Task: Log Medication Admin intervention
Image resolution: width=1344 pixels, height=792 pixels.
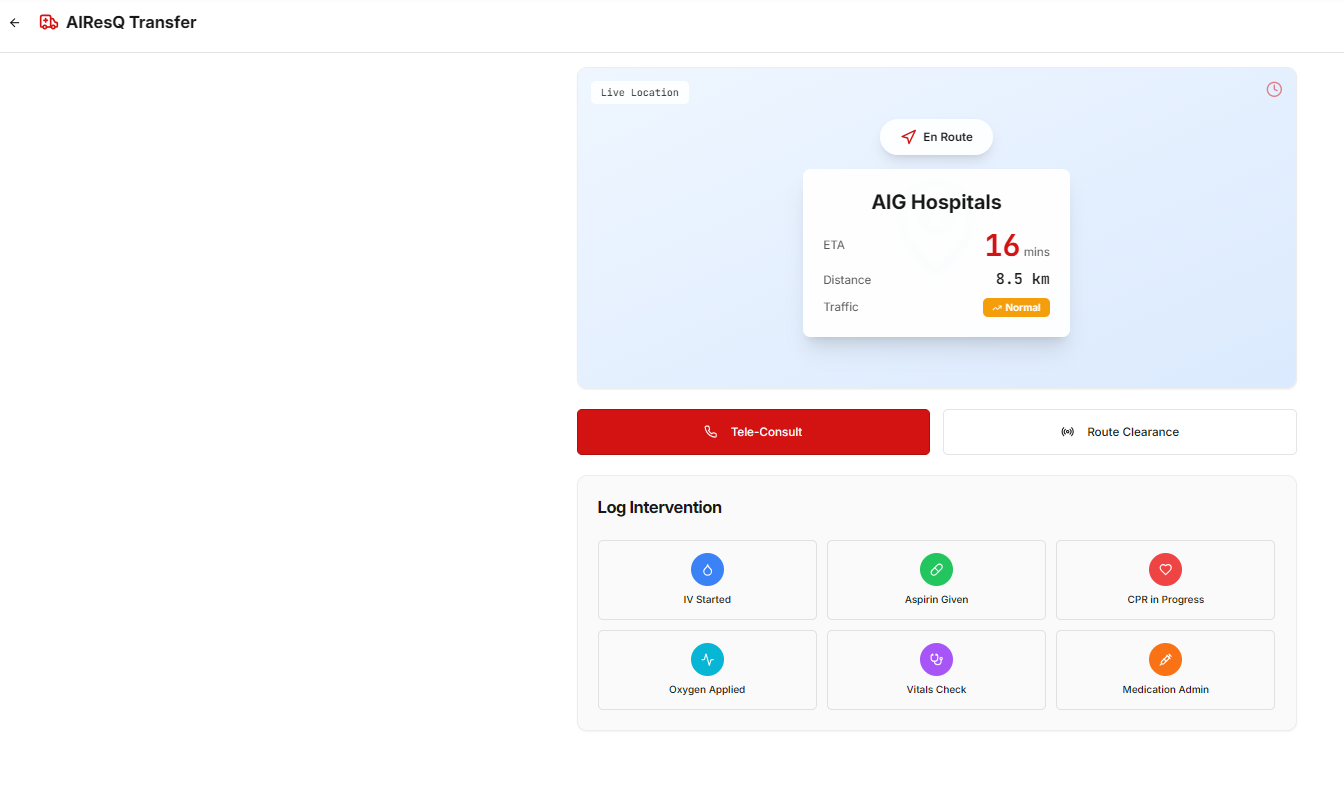Action: coord(1165,670)
